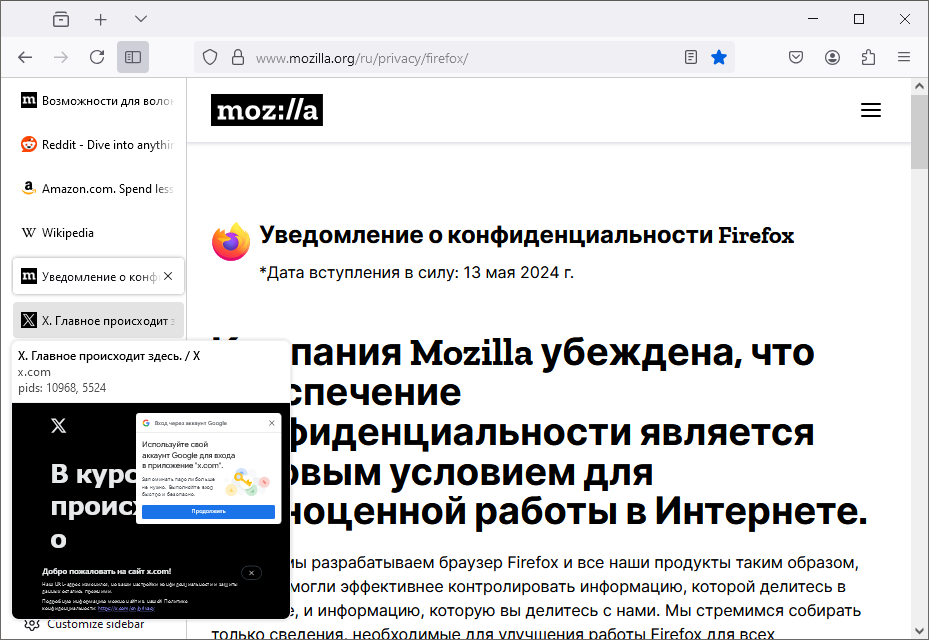Open Firefox account profile icon

[x=832, y=57]
